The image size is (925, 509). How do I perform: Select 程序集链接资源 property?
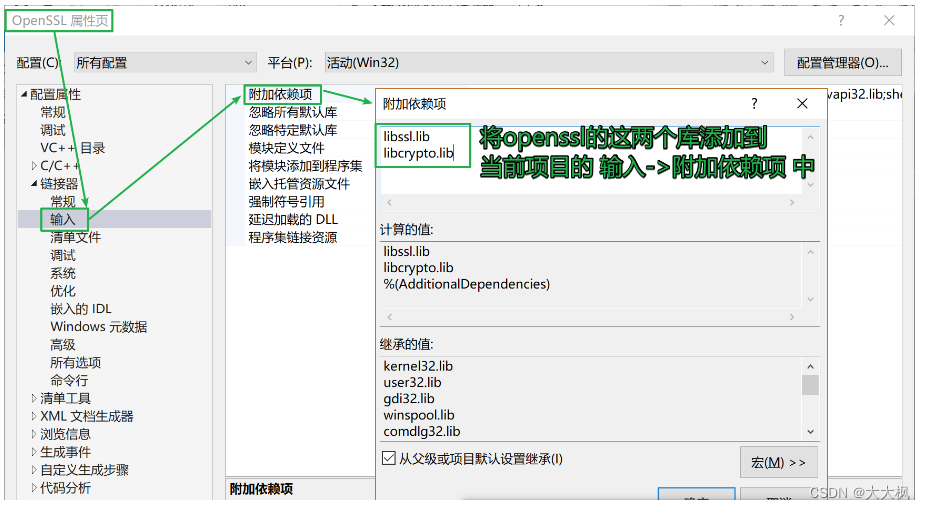pos(293,238)
